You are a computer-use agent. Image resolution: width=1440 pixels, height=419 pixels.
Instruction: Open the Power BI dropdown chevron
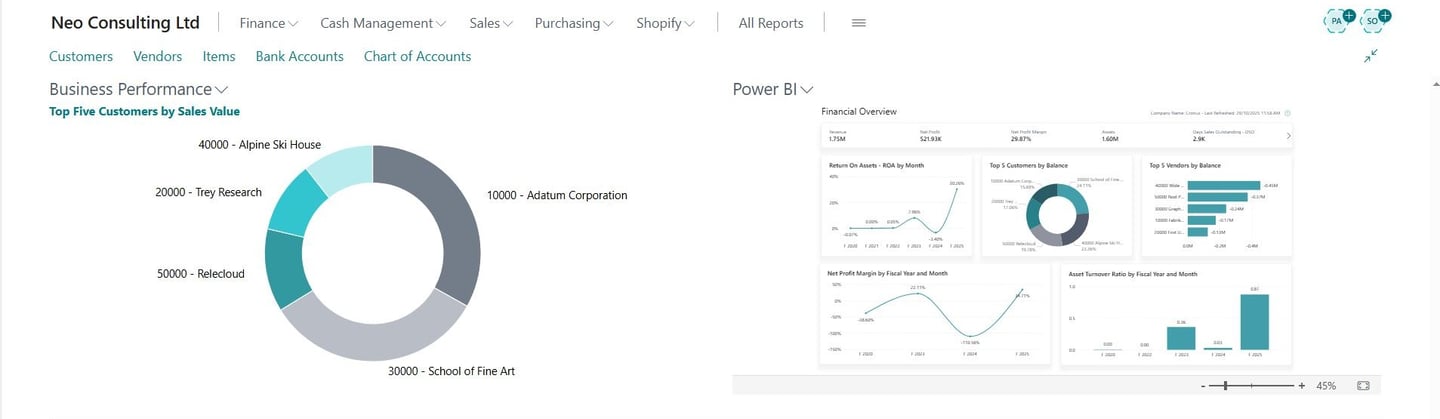point(807,89)
